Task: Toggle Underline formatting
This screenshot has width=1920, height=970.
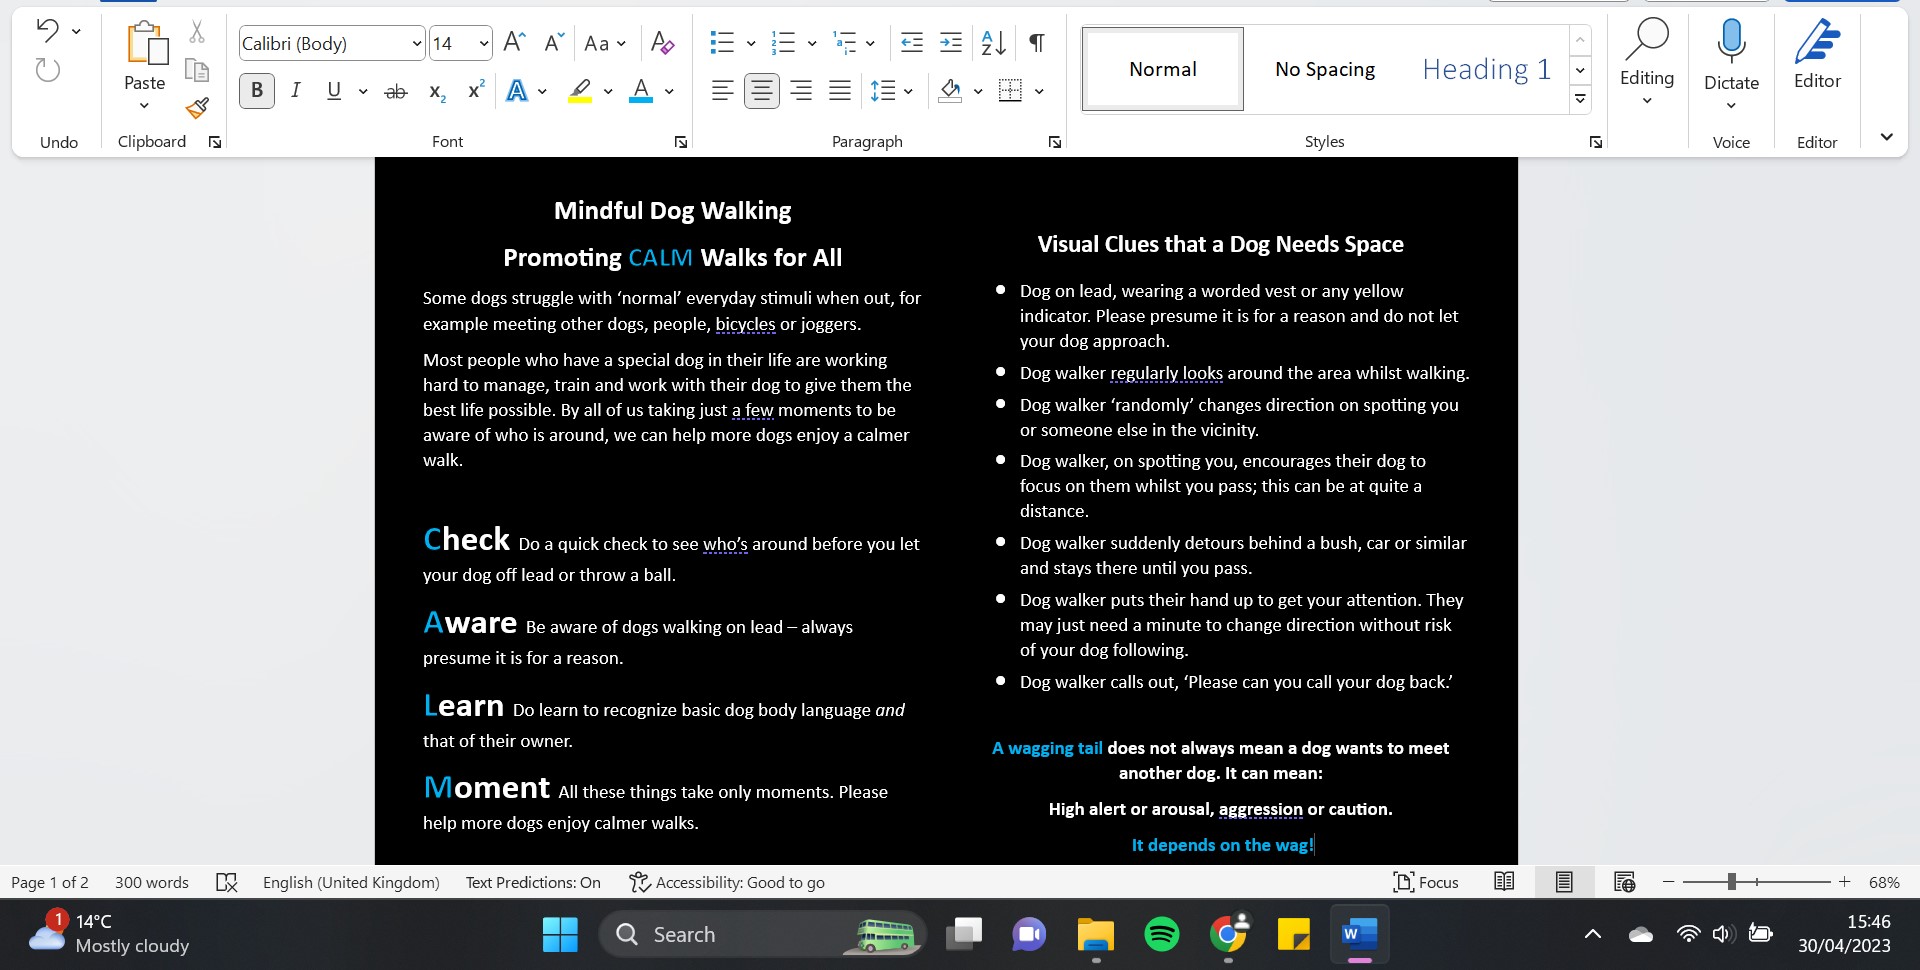Action: [334, 91]
